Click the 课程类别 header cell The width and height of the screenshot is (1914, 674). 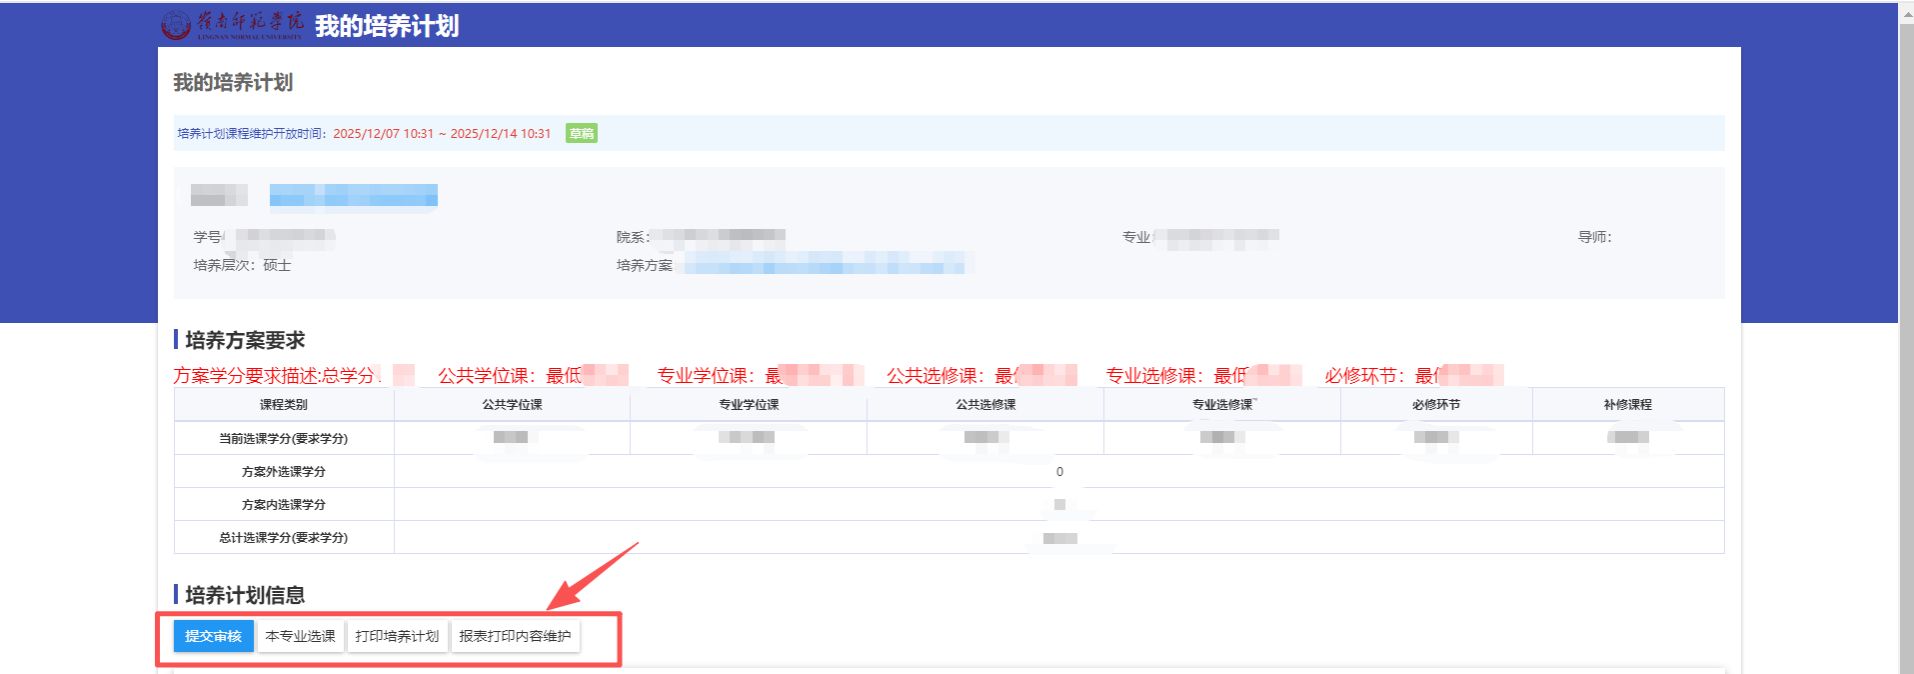click(284, 405)
